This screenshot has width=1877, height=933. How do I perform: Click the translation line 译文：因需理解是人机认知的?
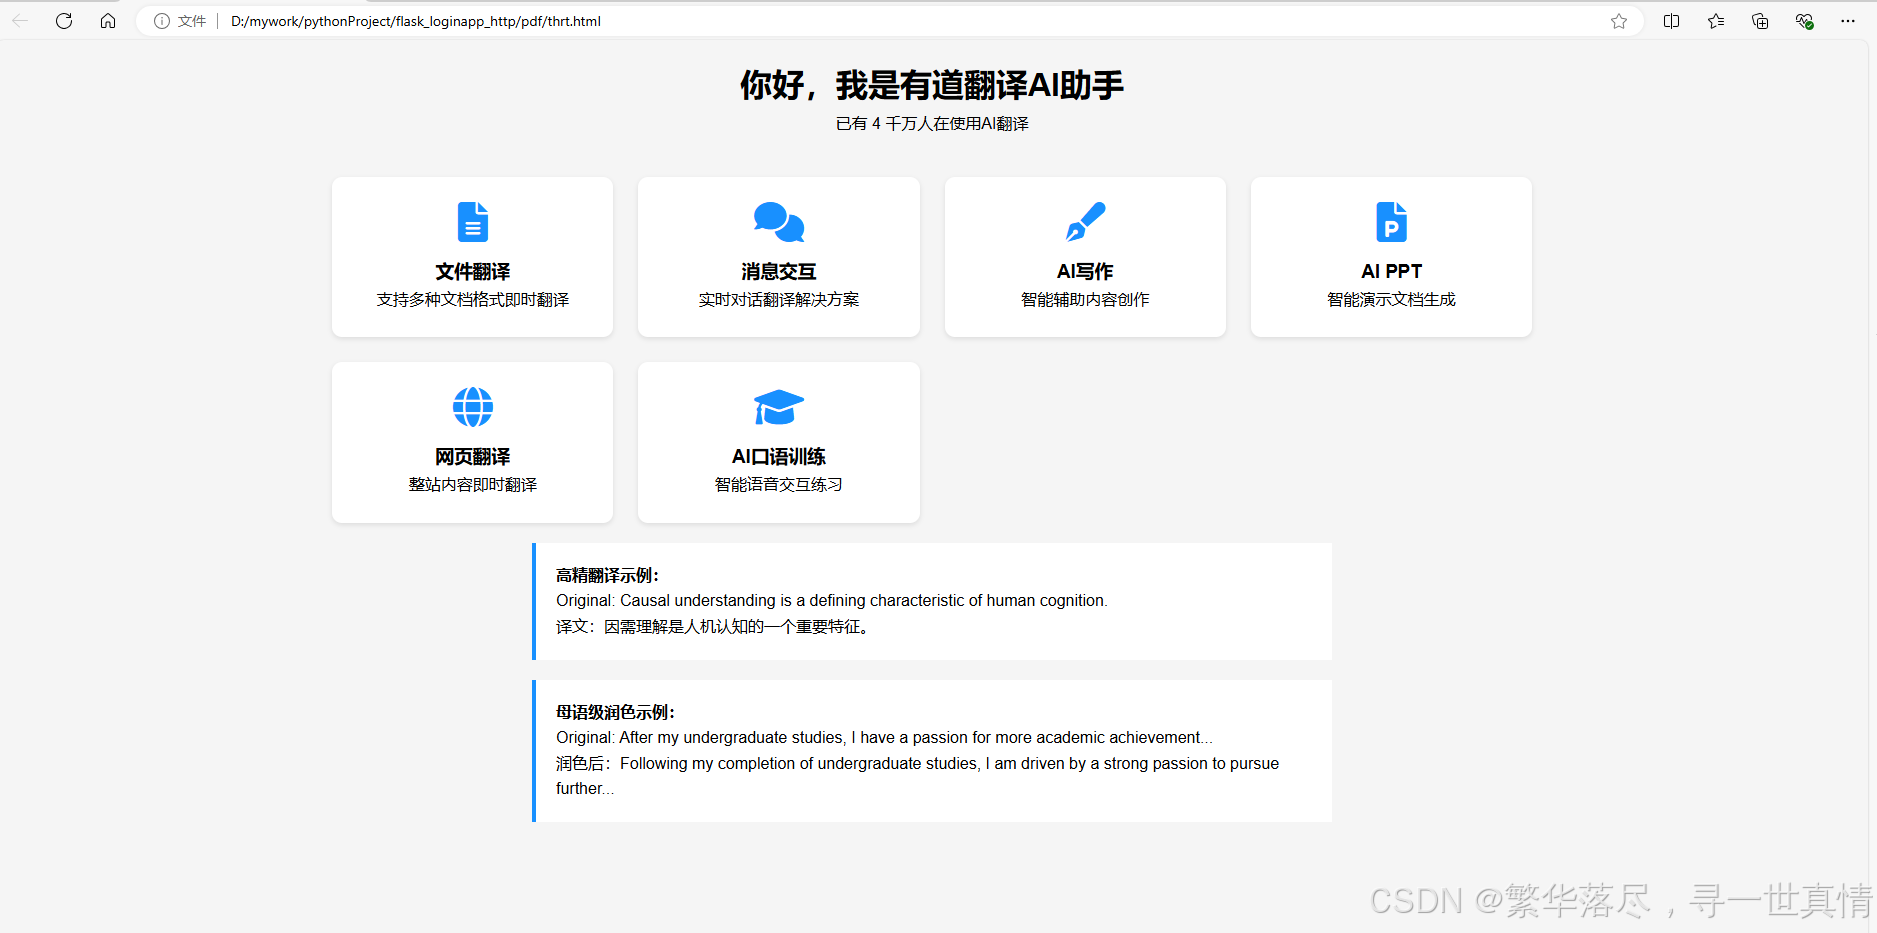(x=716, y=627)
